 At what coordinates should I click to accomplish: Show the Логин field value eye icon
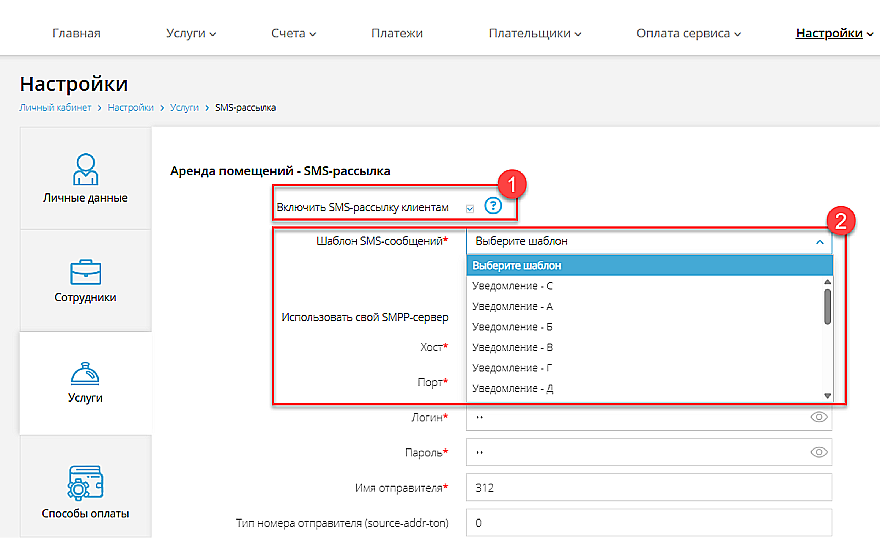819,417
